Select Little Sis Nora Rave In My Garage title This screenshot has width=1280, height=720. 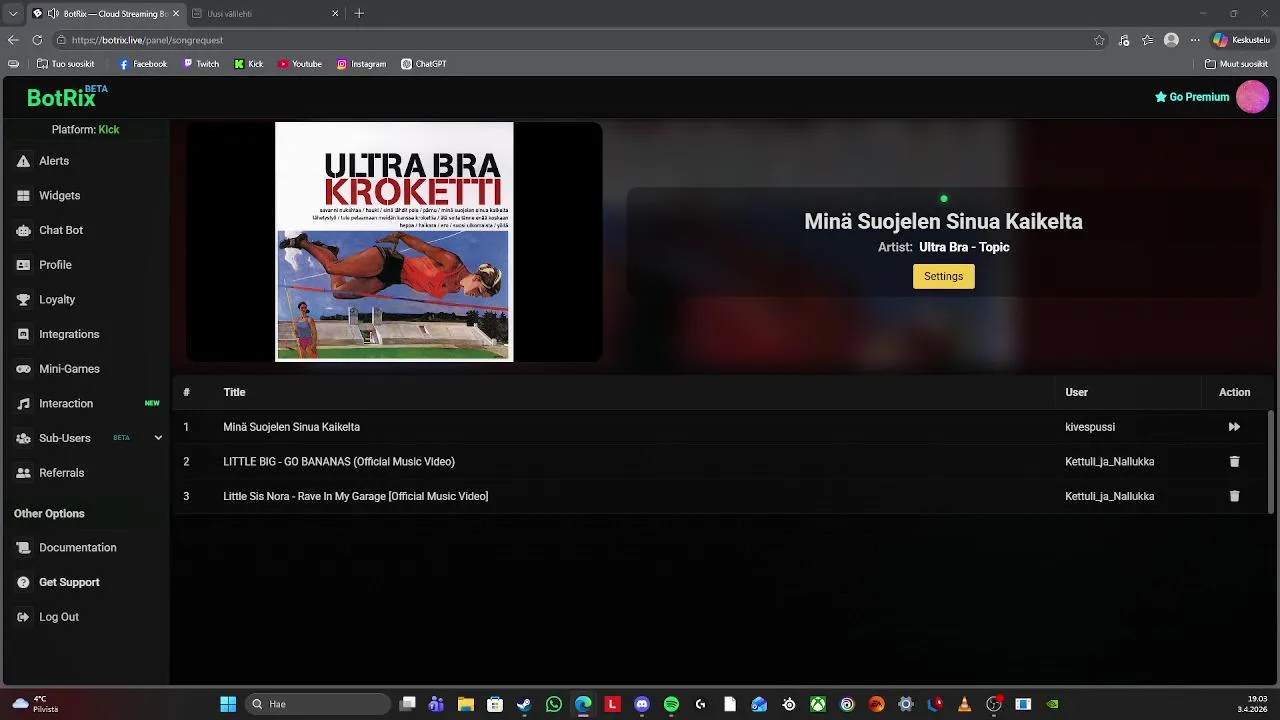[x=356, y=496]
